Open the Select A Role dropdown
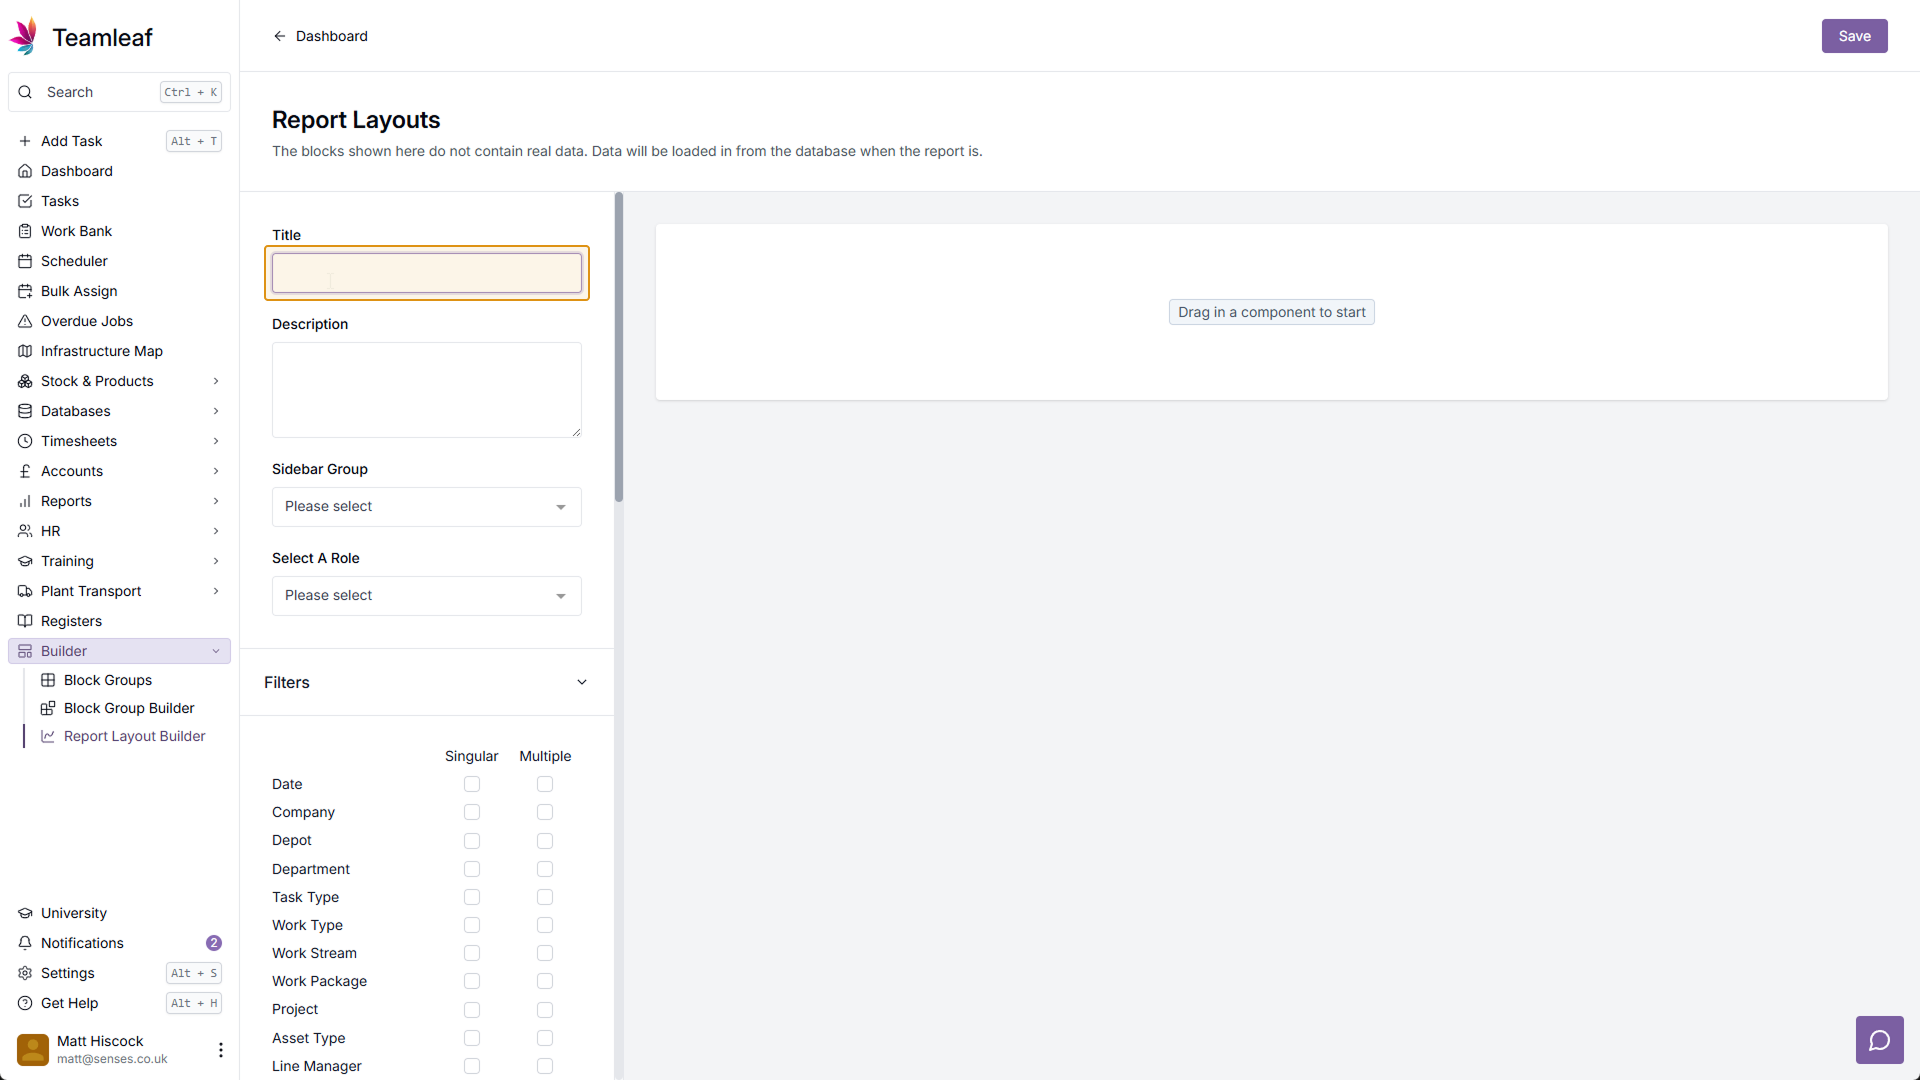 pyautogui.click(x=426, y=596)
